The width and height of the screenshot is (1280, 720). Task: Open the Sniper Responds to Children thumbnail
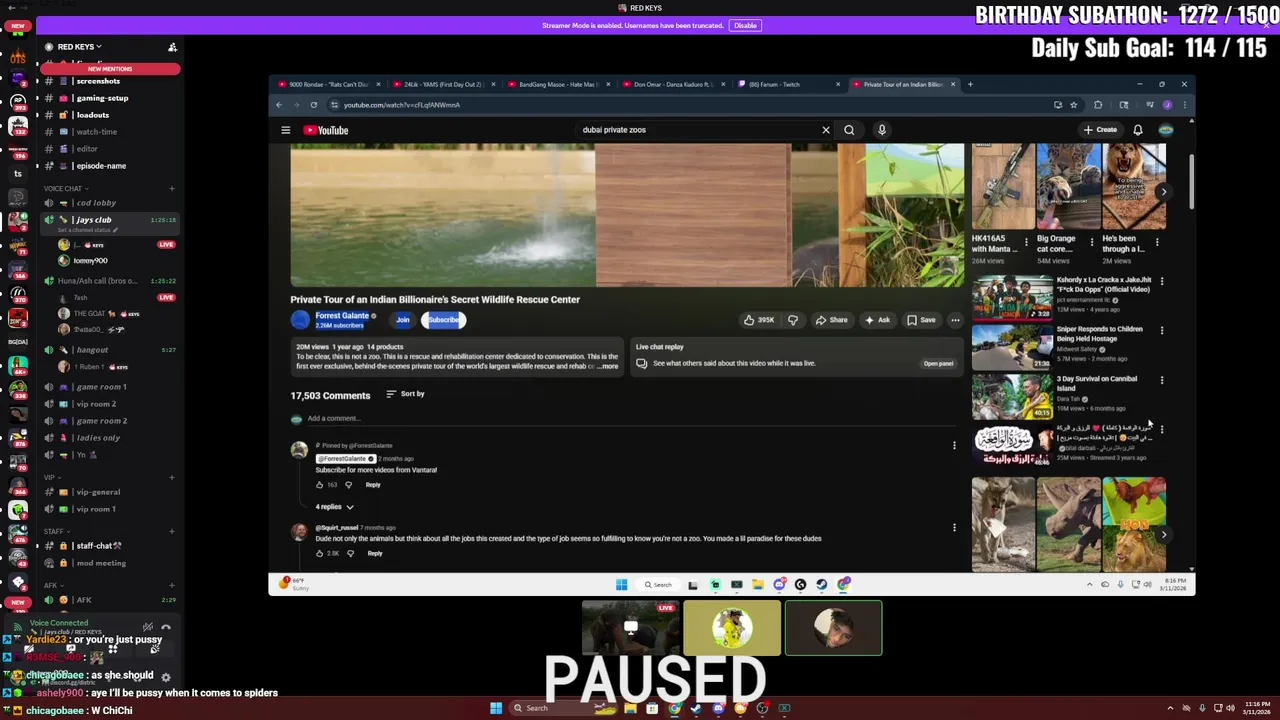(1012, 347)
